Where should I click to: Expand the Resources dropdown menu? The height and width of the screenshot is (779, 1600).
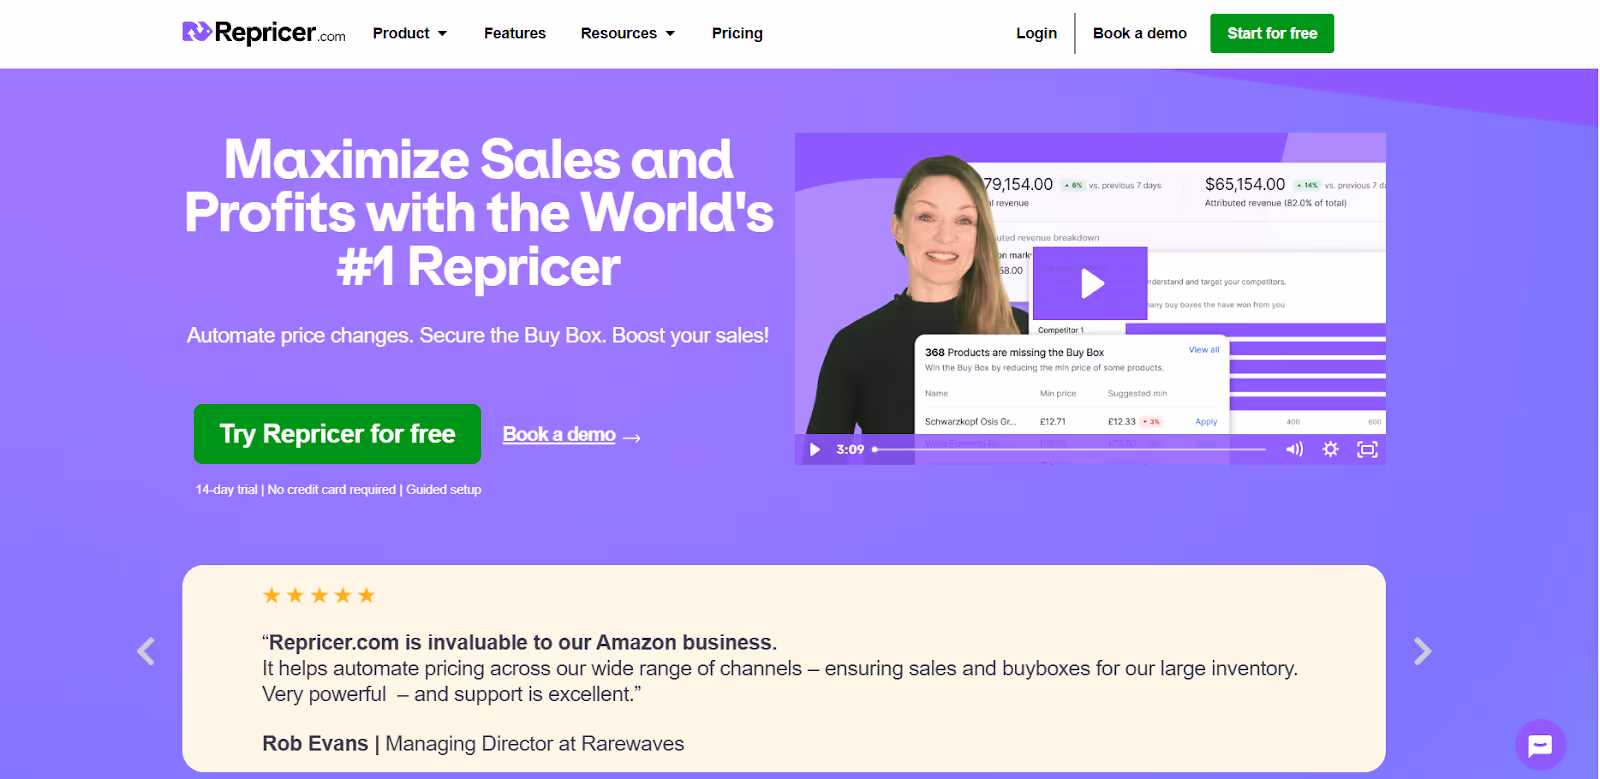(x=628, y=33)
